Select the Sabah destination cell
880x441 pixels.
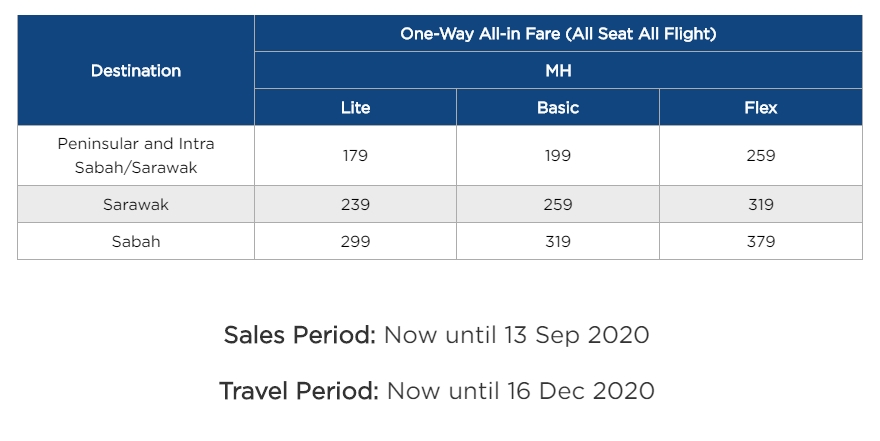pos(136,241)
